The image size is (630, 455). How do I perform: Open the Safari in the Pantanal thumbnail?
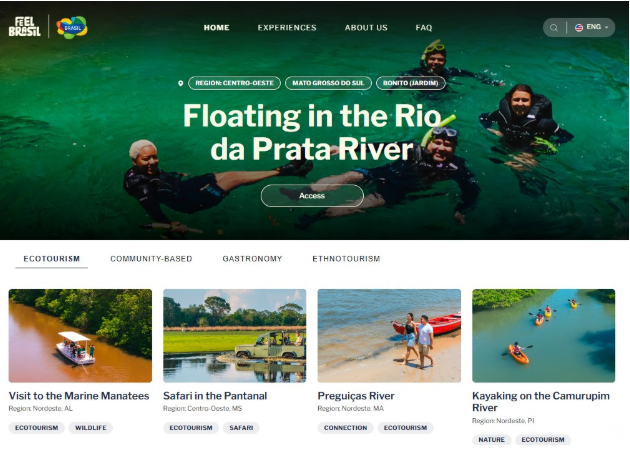click(235, 336)
